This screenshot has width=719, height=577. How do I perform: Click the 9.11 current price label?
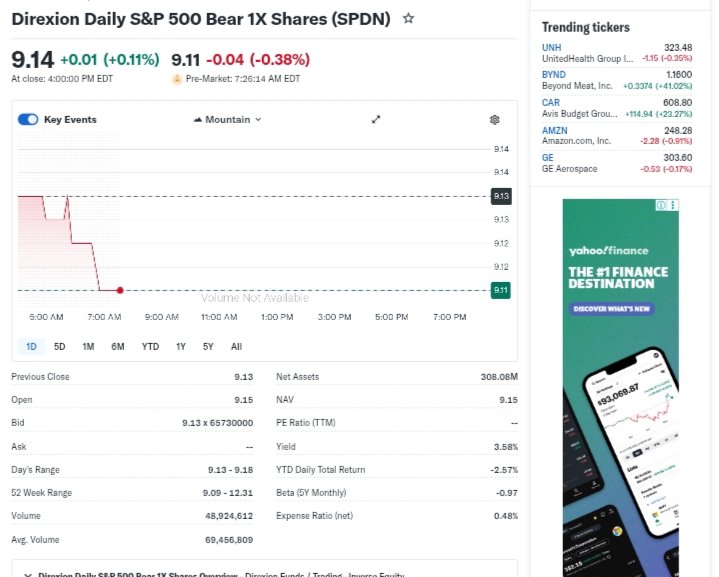[501, 290]
